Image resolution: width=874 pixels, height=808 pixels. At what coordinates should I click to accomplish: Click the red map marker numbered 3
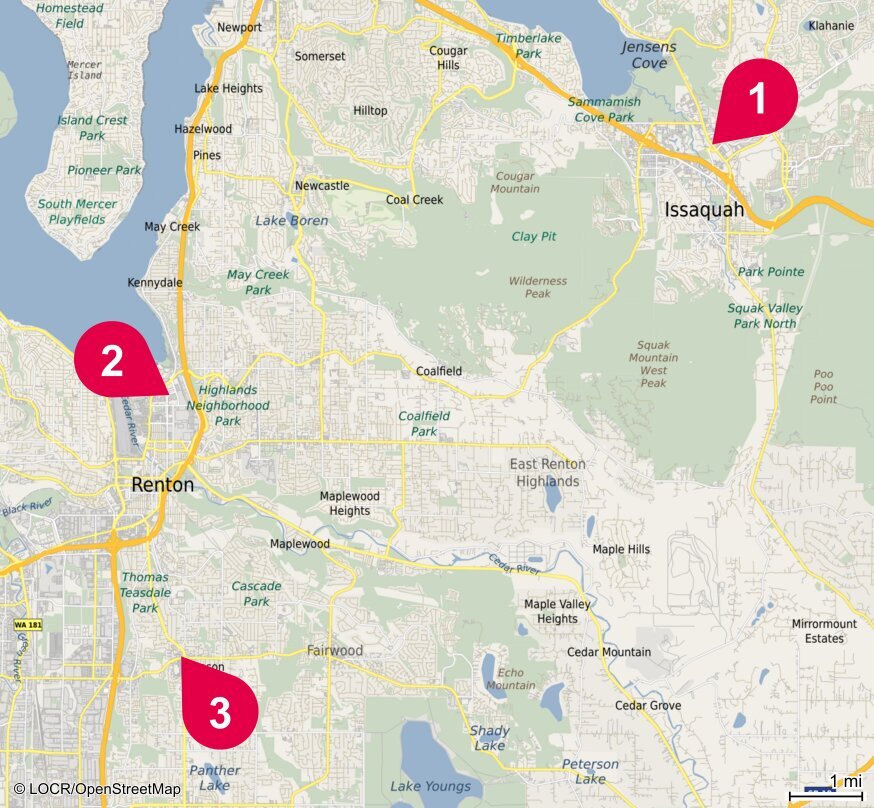pyautogui.click(x=220, y=704)
